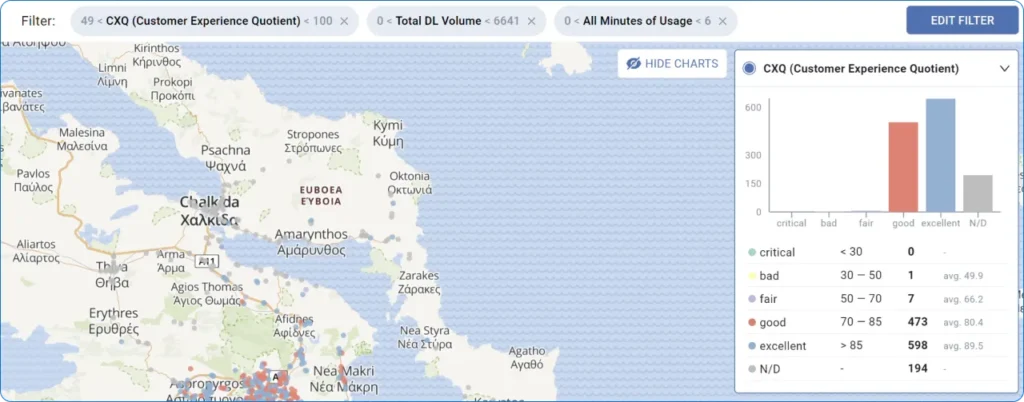Remove the CXQ filter chip
Screen dimensions: 1024x402
click(344, 21)
